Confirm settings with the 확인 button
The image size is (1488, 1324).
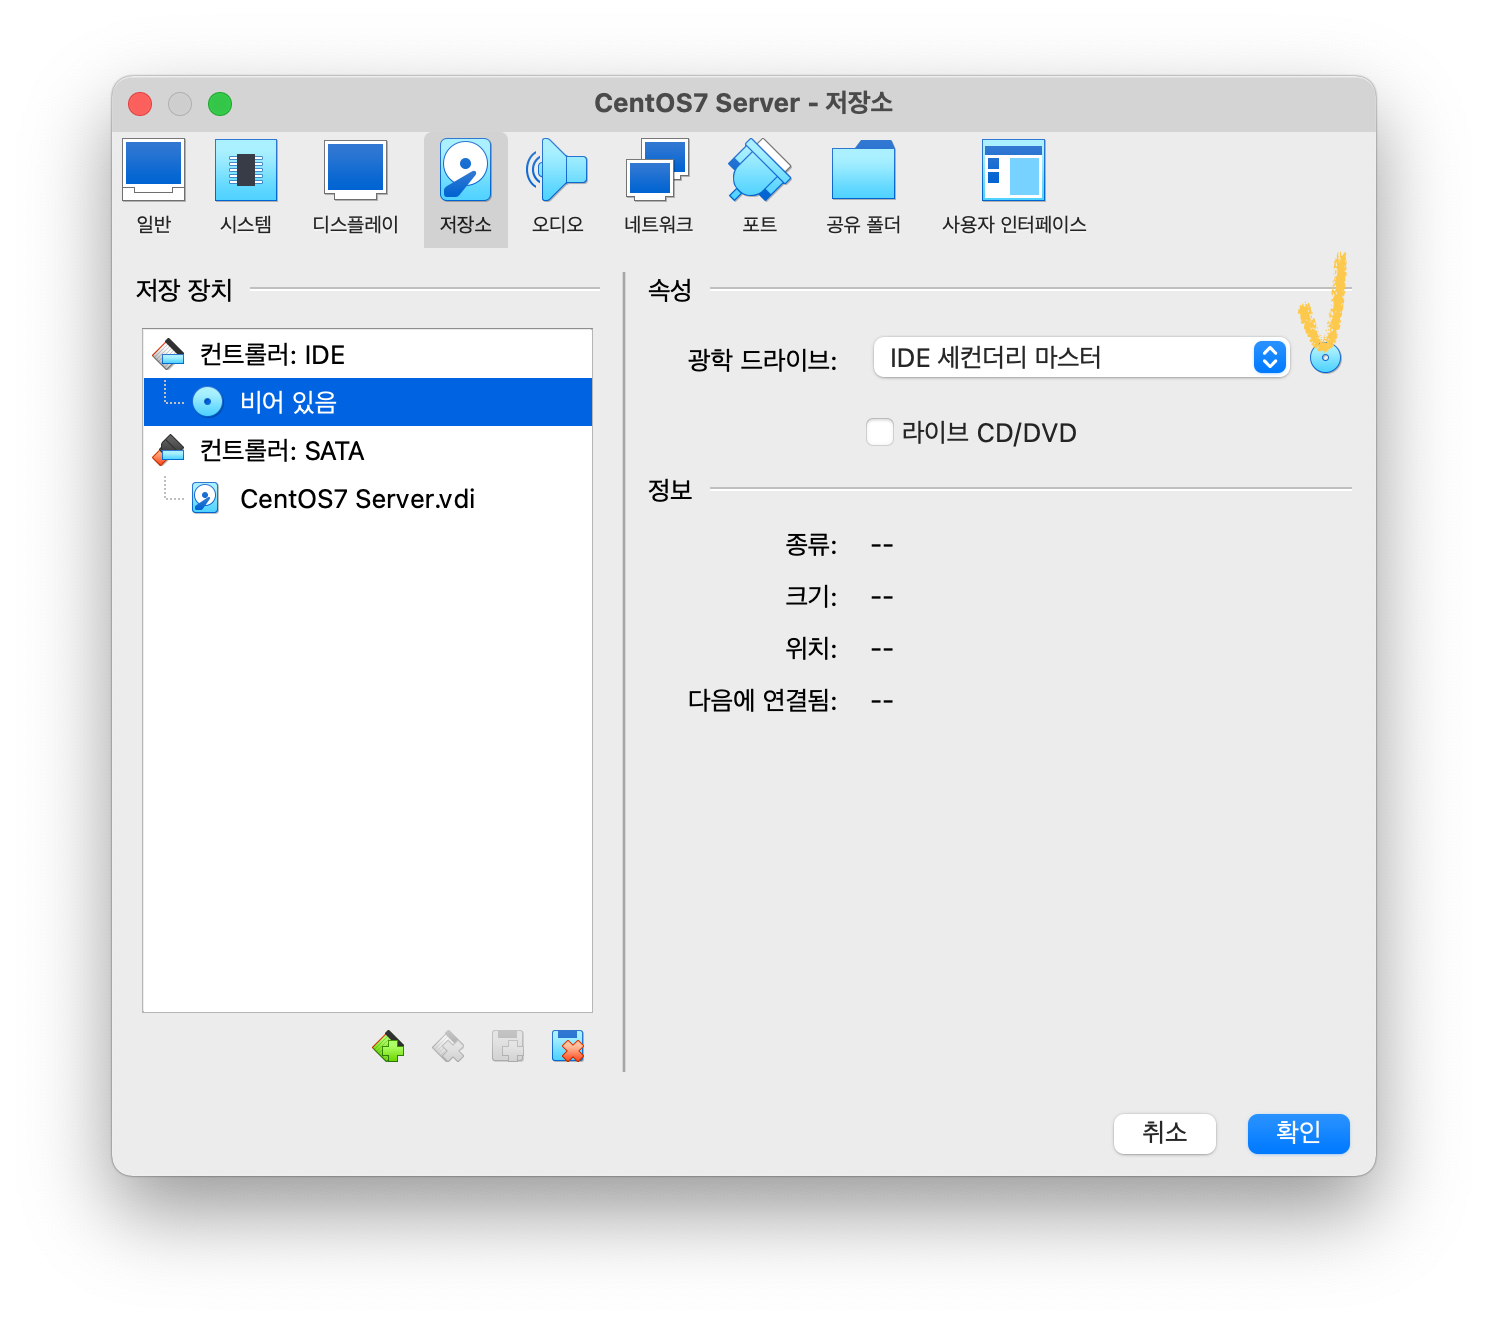pyautogui.click(x=1299, y=1133)
